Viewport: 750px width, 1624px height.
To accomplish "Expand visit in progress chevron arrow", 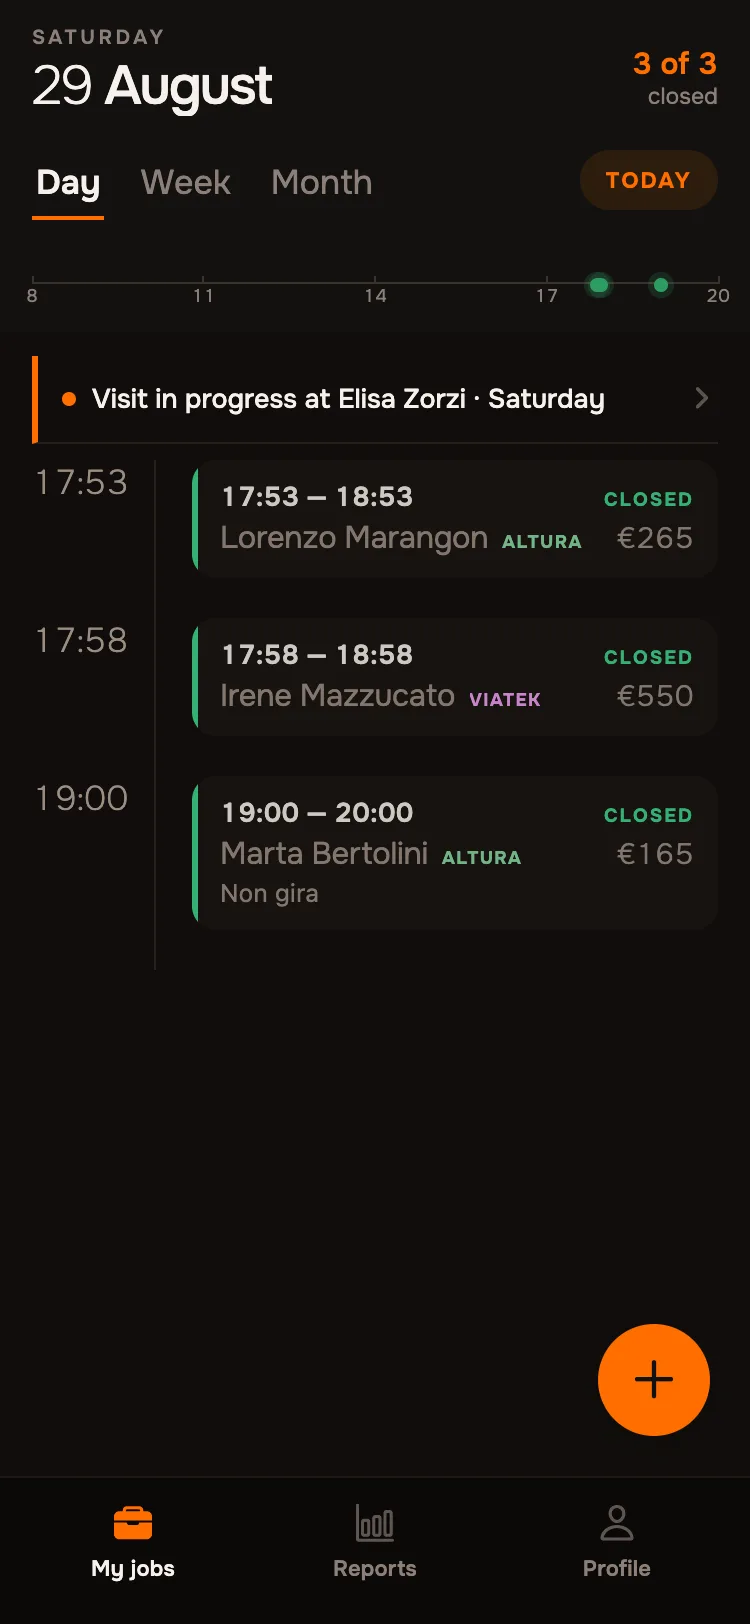I will click(702, 398).
